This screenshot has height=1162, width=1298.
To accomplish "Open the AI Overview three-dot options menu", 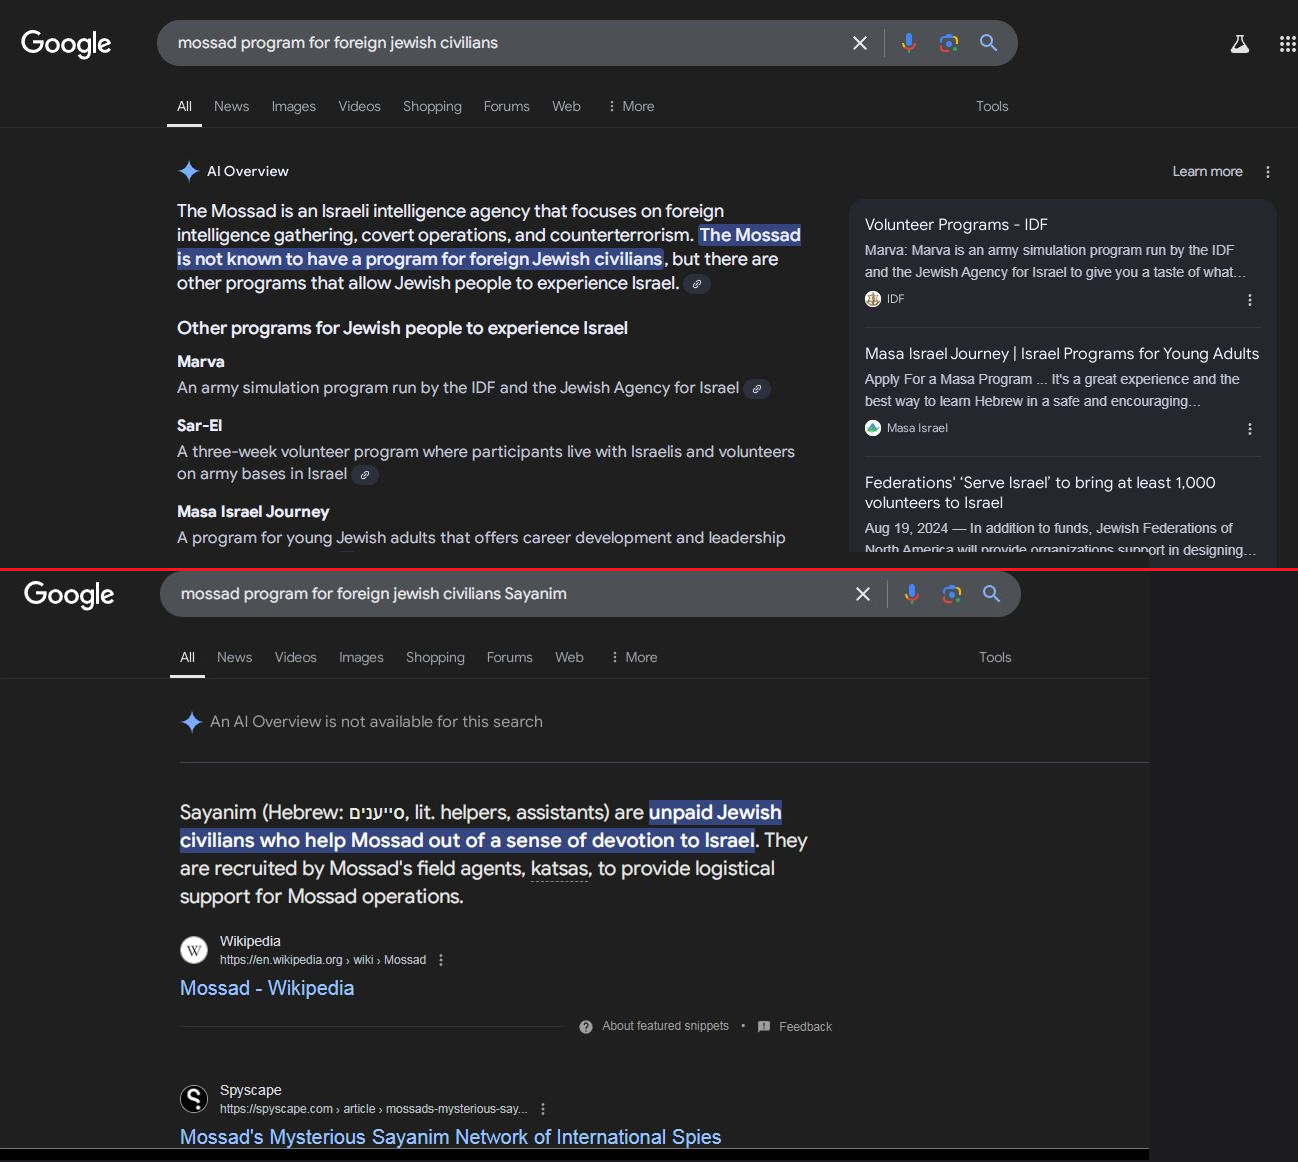I will [x=1268, y=172].
